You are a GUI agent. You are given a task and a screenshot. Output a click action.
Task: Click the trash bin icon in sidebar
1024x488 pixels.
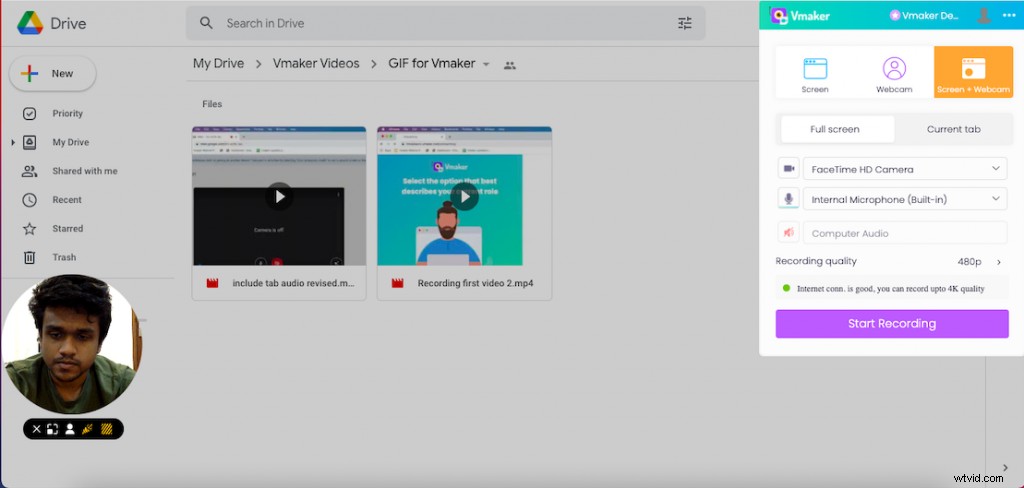pyautogui.click(x=29, y=257)
